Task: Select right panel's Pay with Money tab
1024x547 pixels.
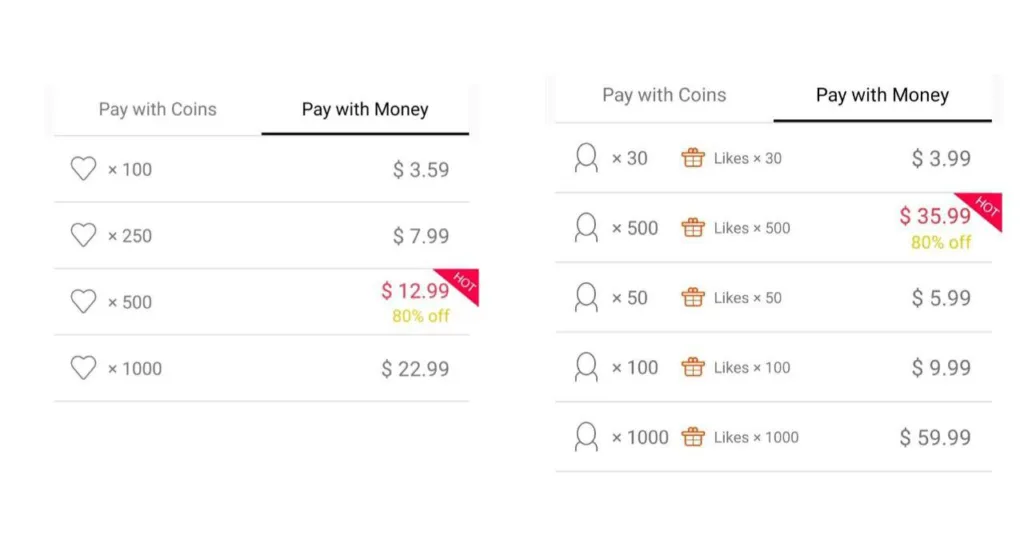Action: (x=882, y=95)
